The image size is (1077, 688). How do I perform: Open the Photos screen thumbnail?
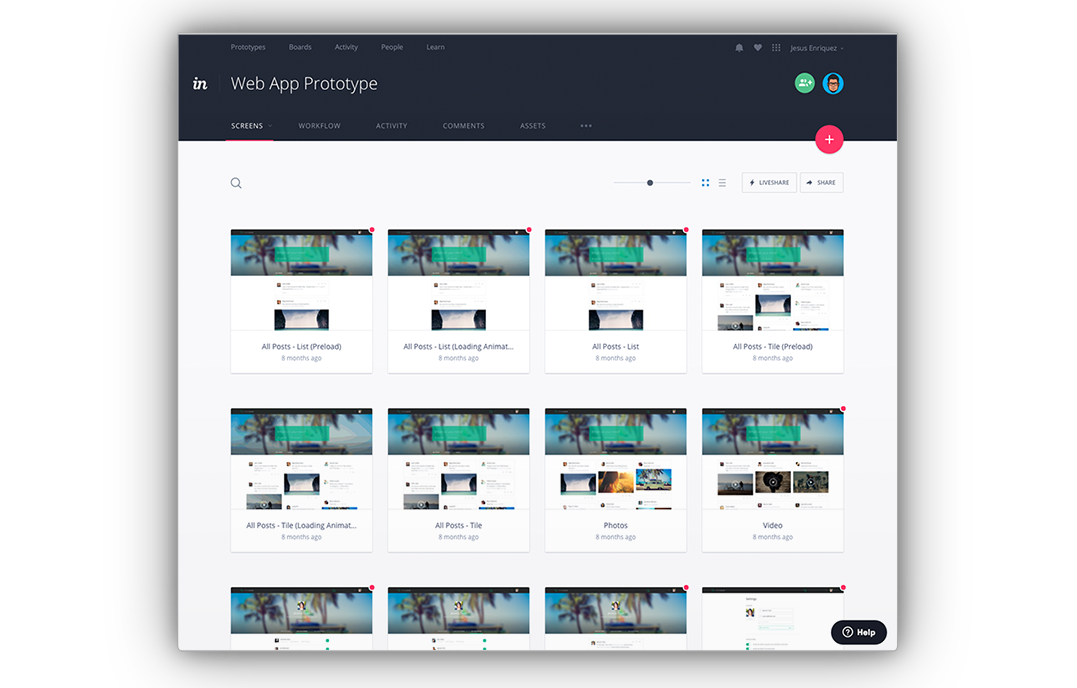615,467
